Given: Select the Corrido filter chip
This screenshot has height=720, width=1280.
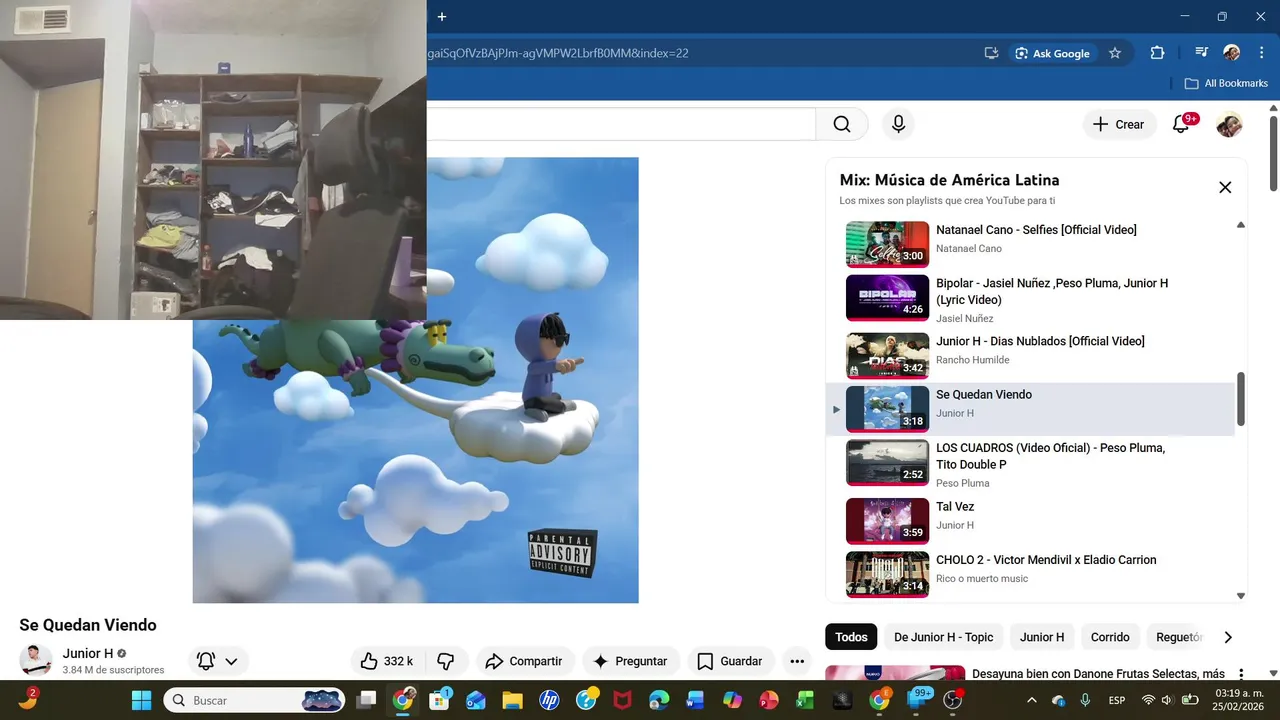Looking at the screenshot, I should coord(1110,637).
